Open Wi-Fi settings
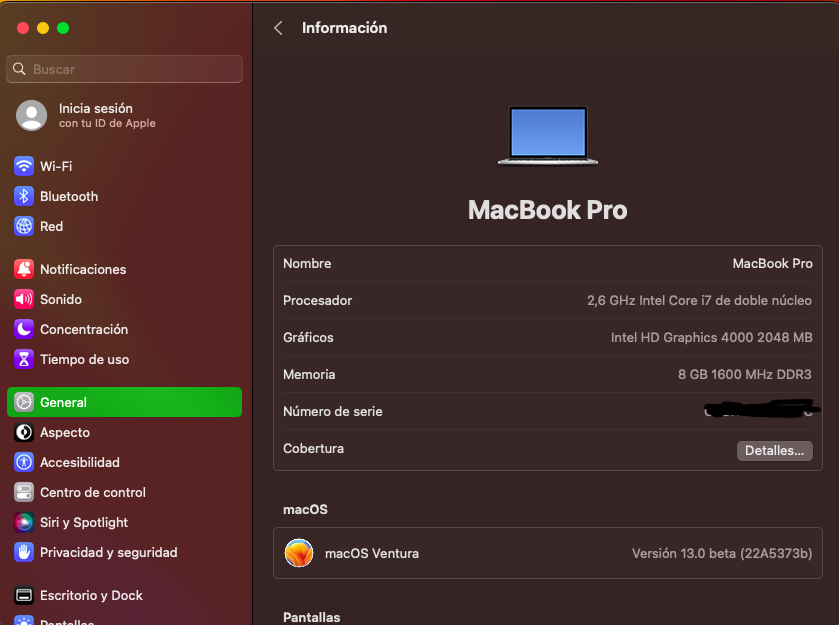 (124, 166)
